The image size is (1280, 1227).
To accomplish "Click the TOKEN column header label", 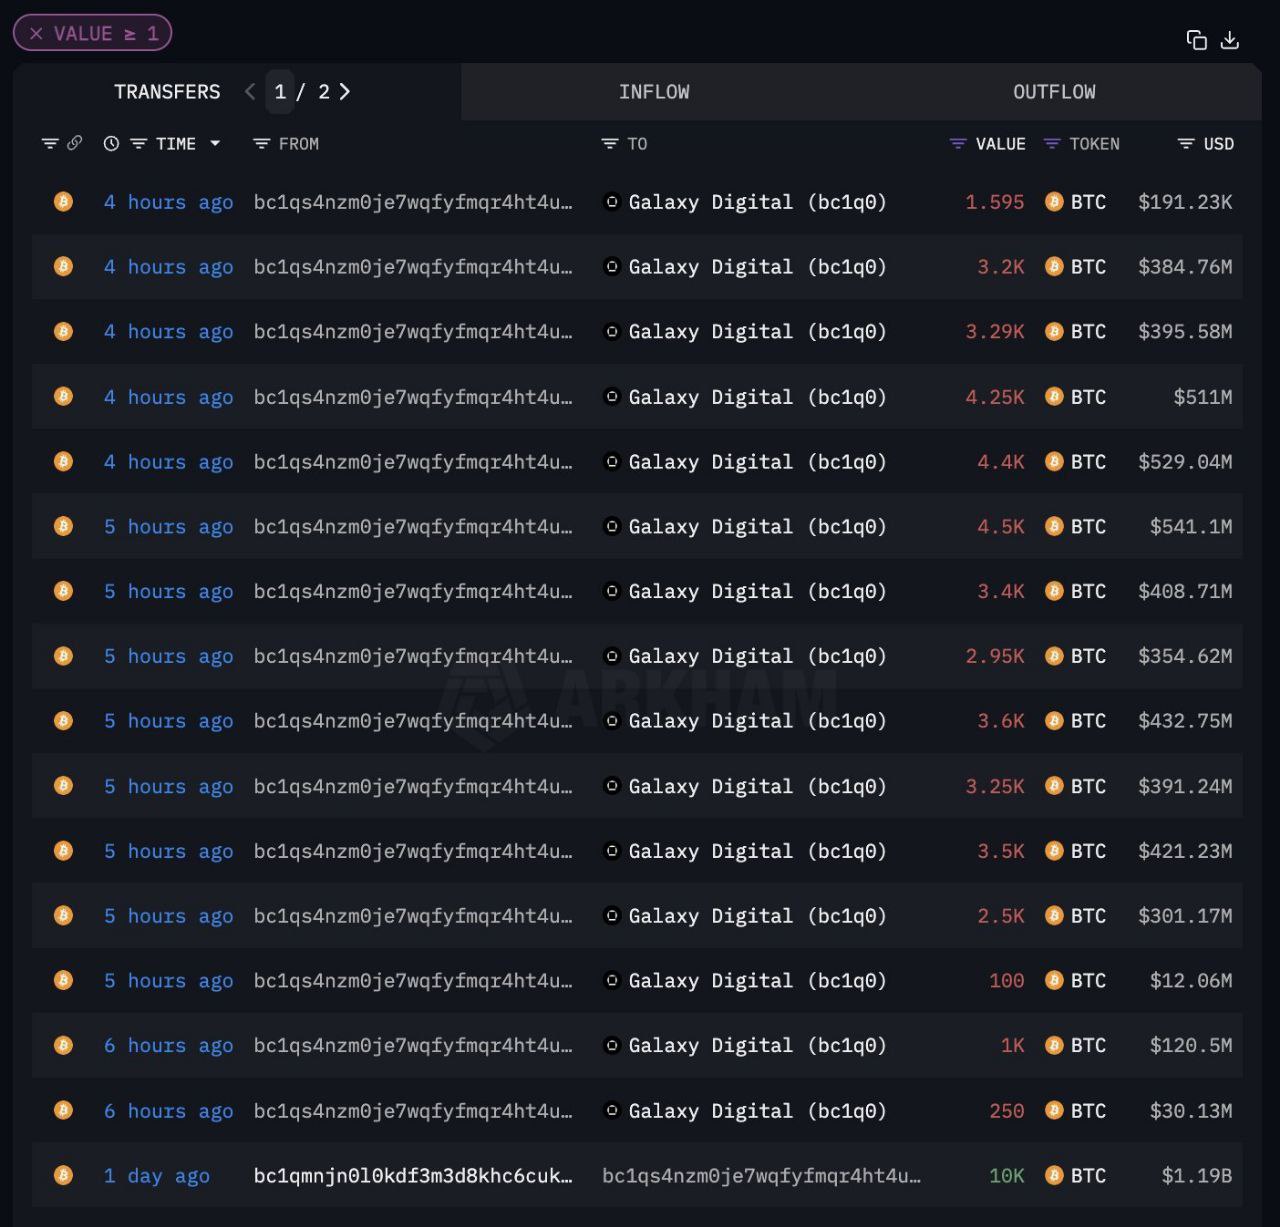I will [x=1094, y=144].
